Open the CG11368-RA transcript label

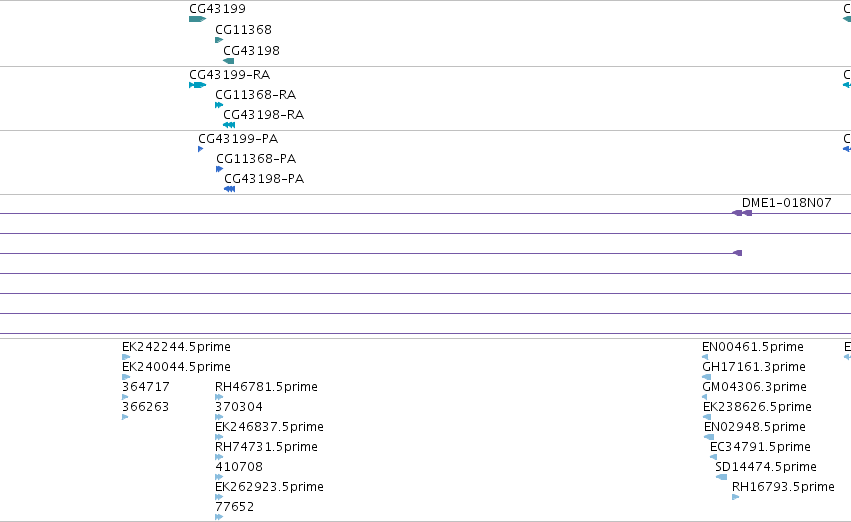pos(256,94)
